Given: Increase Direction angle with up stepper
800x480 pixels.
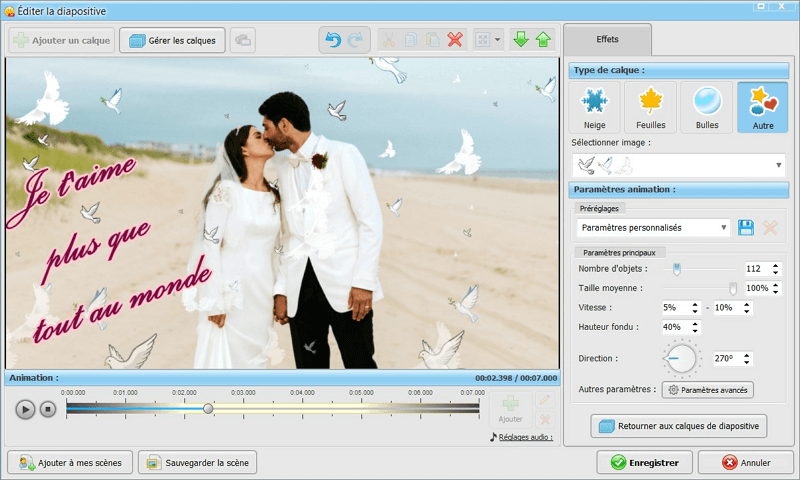Looking at the screenshot, I should click(x=747, y=356).
